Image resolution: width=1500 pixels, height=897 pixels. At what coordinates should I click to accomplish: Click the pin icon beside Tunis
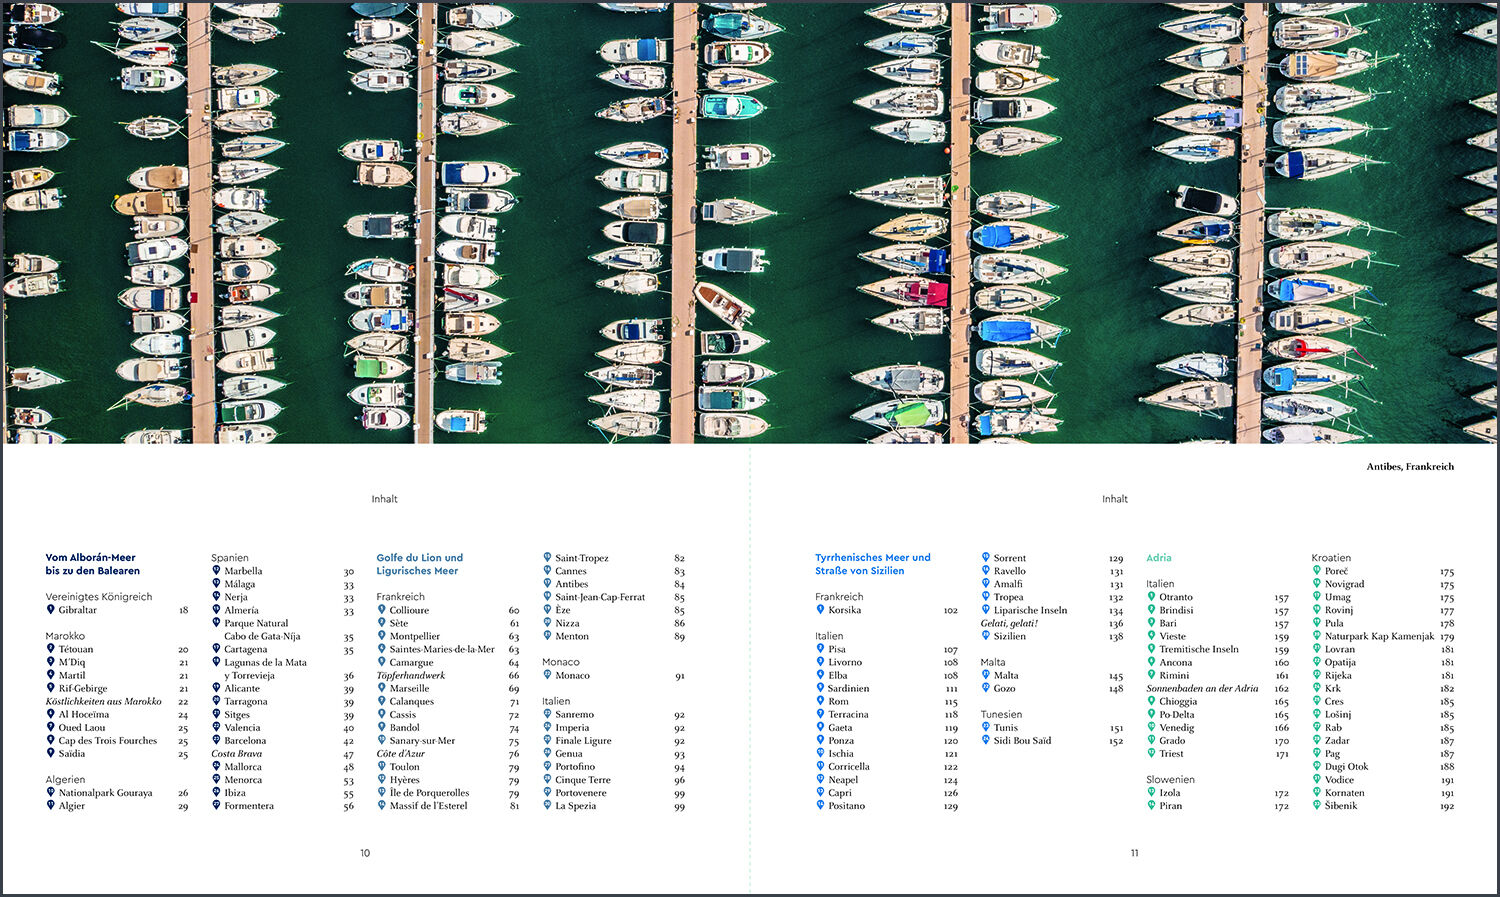point(985,727)
